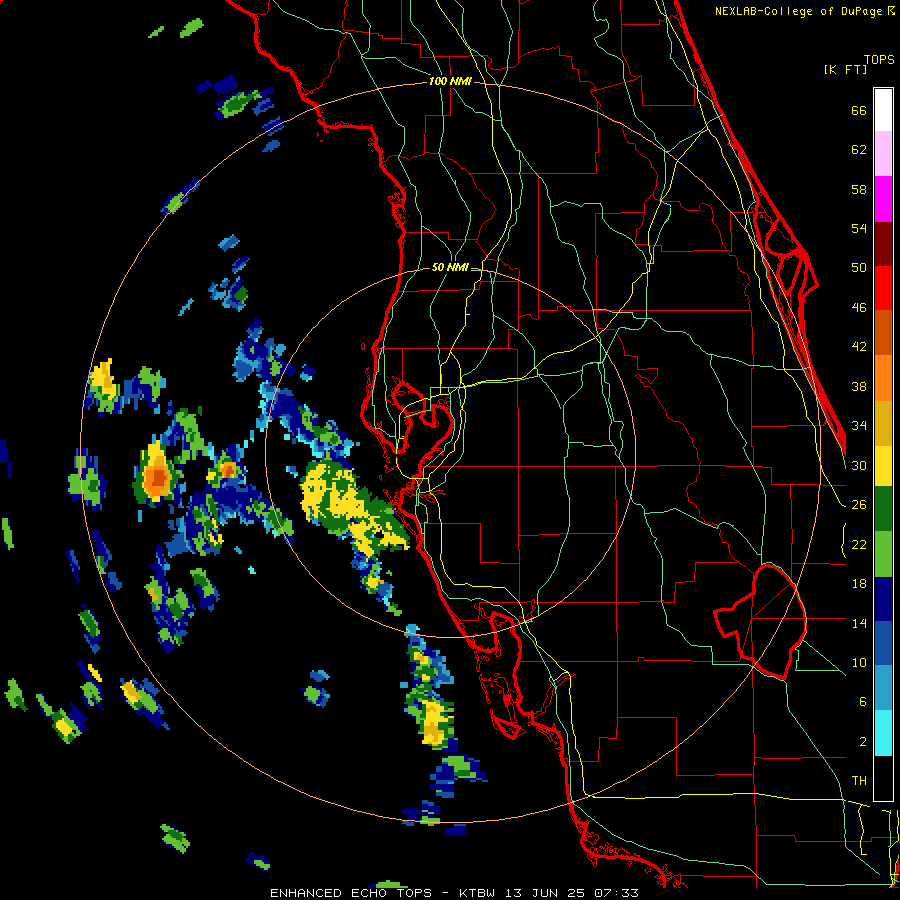Click the 50 NMI range ring label
Screen dimensions: 900x900
[450, 267]
